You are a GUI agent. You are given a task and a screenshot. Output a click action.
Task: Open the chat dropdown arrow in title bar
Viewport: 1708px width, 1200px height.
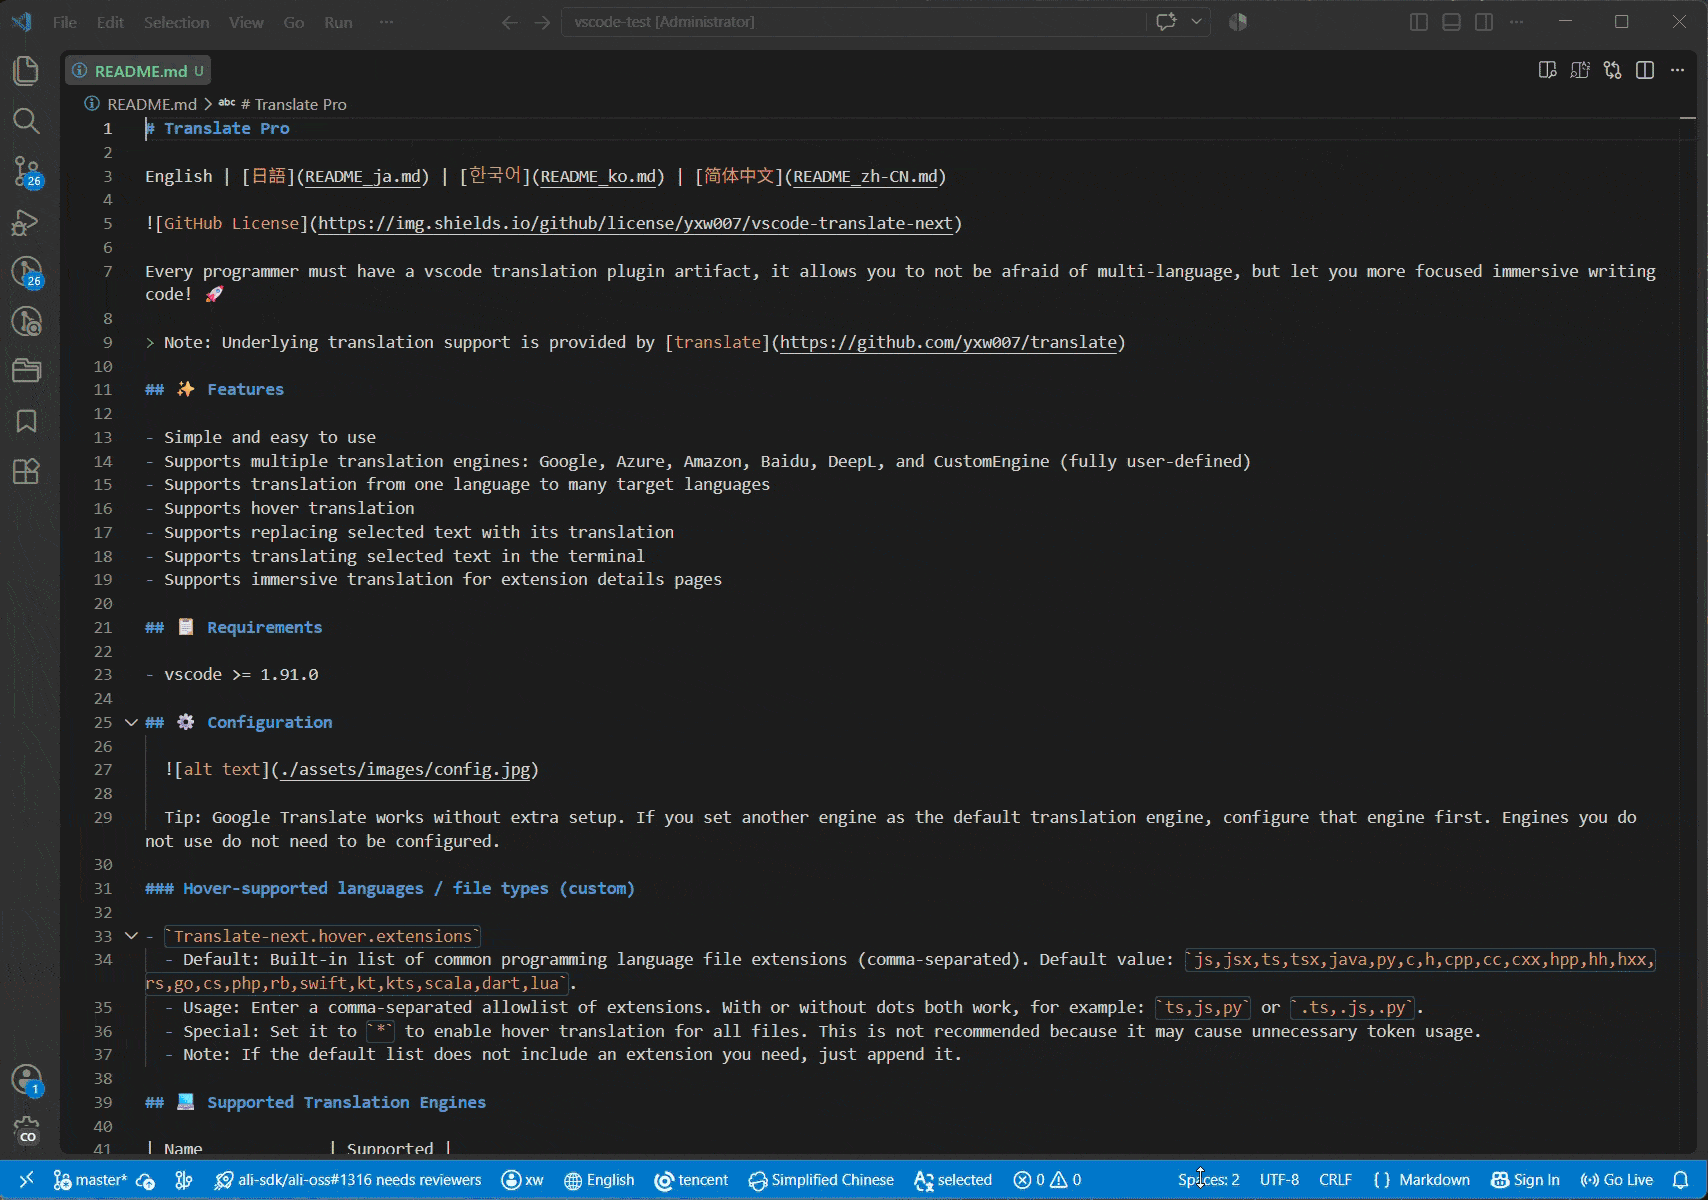point(1196,22)
